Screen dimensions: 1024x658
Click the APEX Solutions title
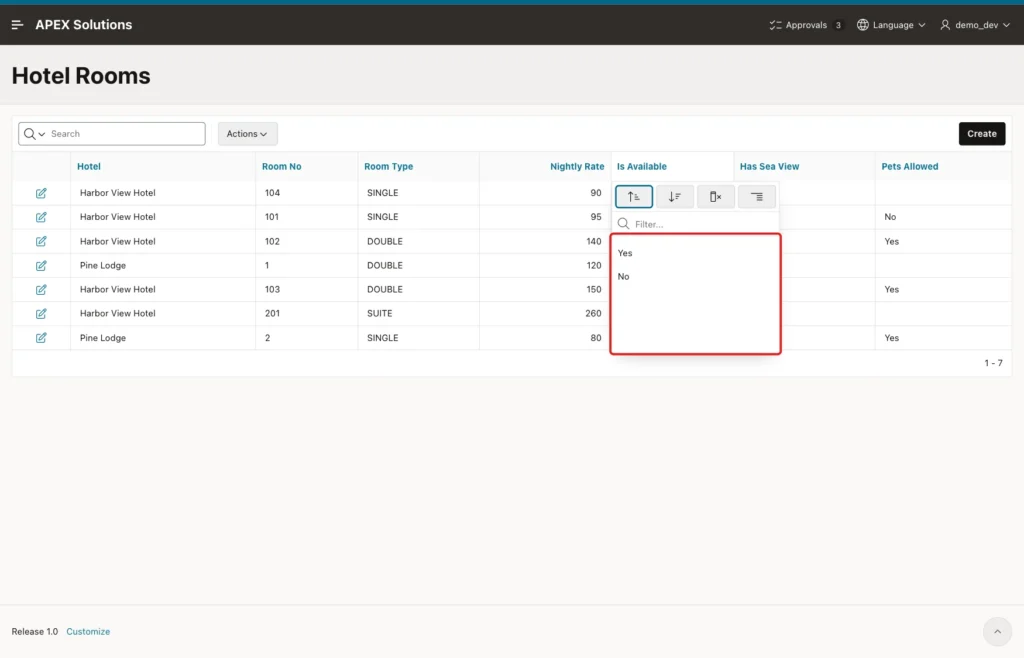84,25
